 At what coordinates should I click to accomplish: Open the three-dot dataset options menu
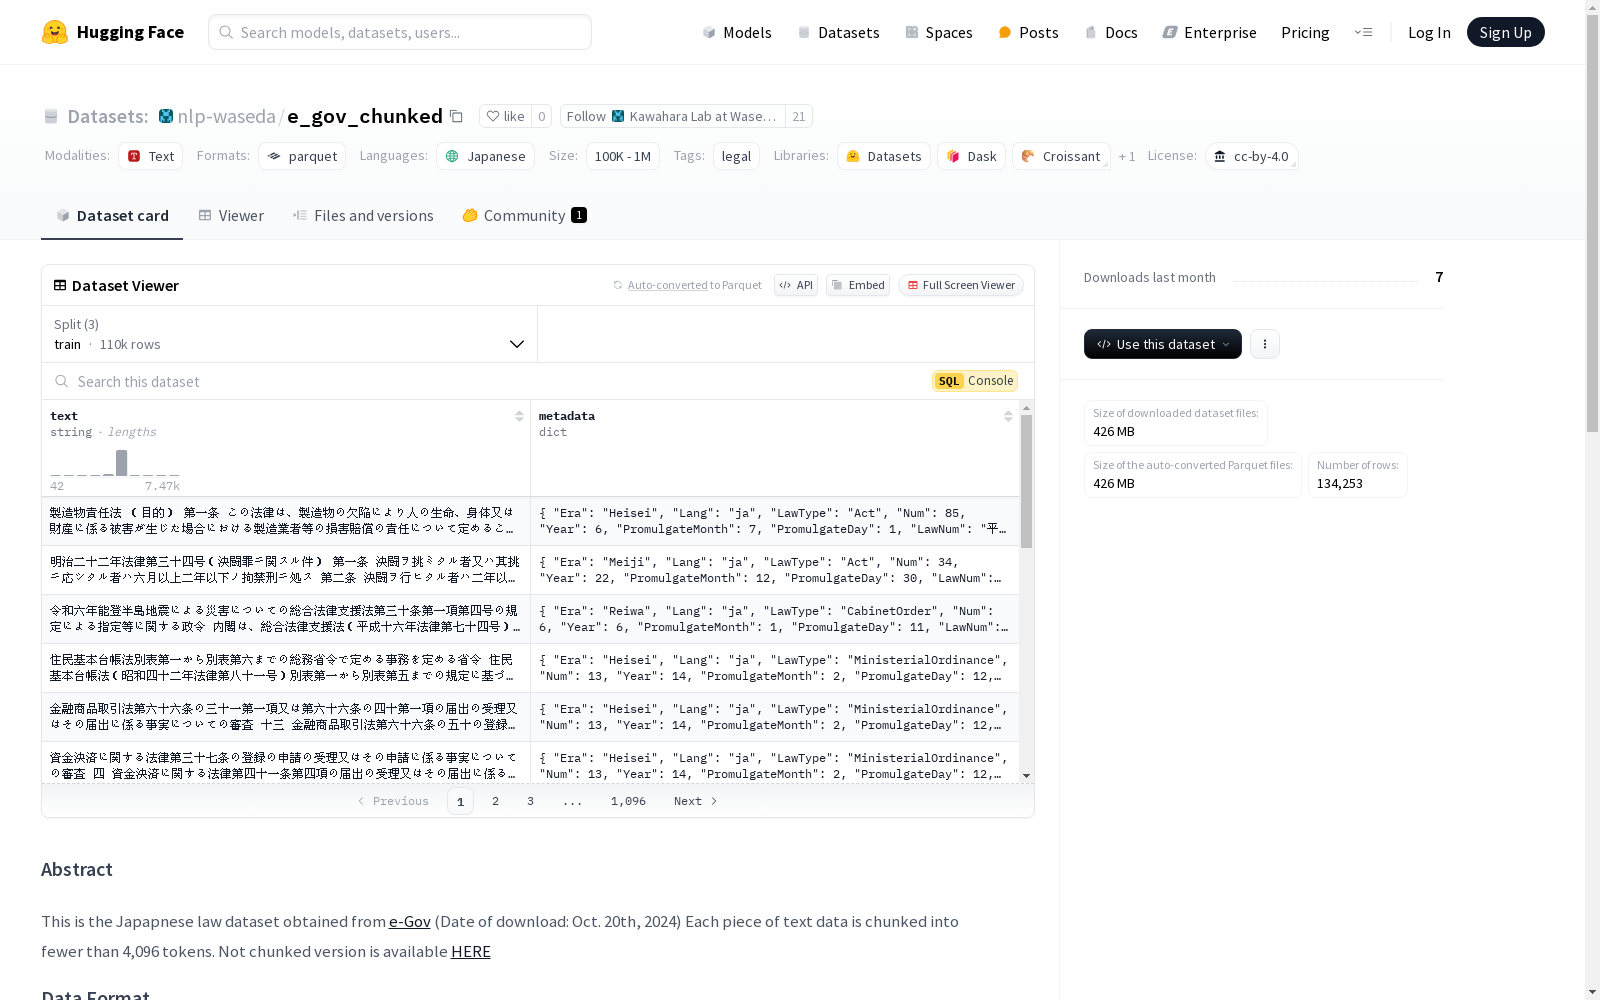coord(1265,344)
